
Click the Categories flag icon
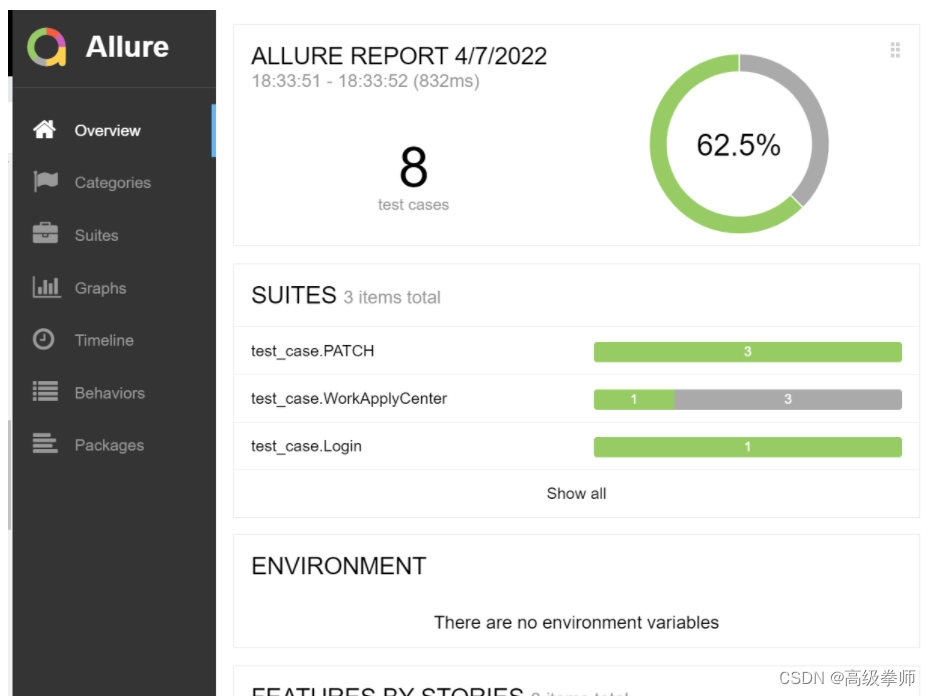tap(45, 182)
